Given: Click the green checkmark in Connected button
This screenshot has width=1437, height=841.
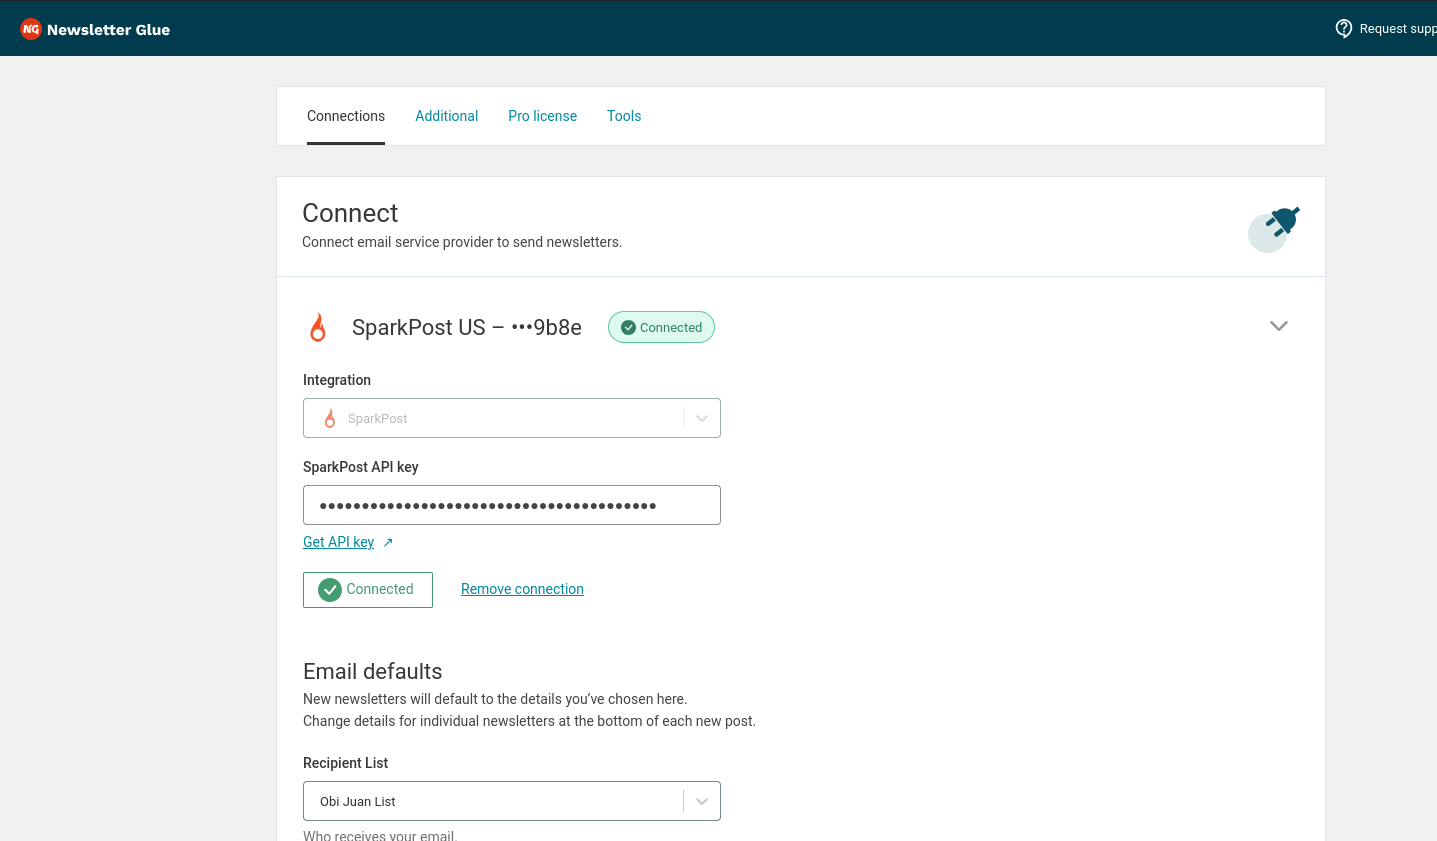Looking at the screenshot, I should pos(330,590).
